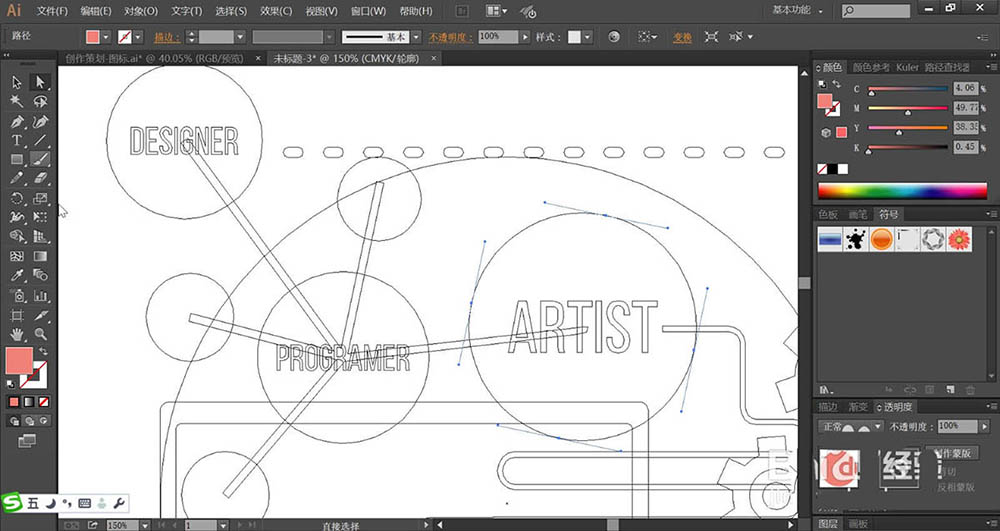Viewport: 1000px width, 531px height.
Task: Select the Zoom tool in toolbox
Action: click(x=40, y=333)
